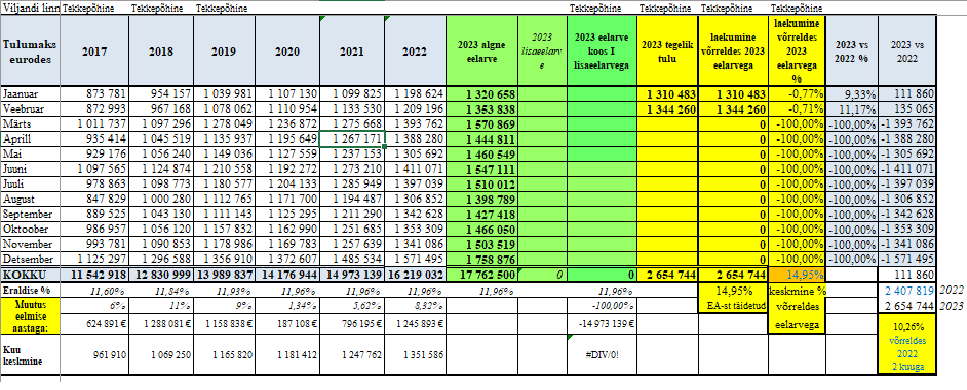The image size is (967, 390).
Task: Select the 2 407 819 blue value cell
Action: click(x=907, y=289)
